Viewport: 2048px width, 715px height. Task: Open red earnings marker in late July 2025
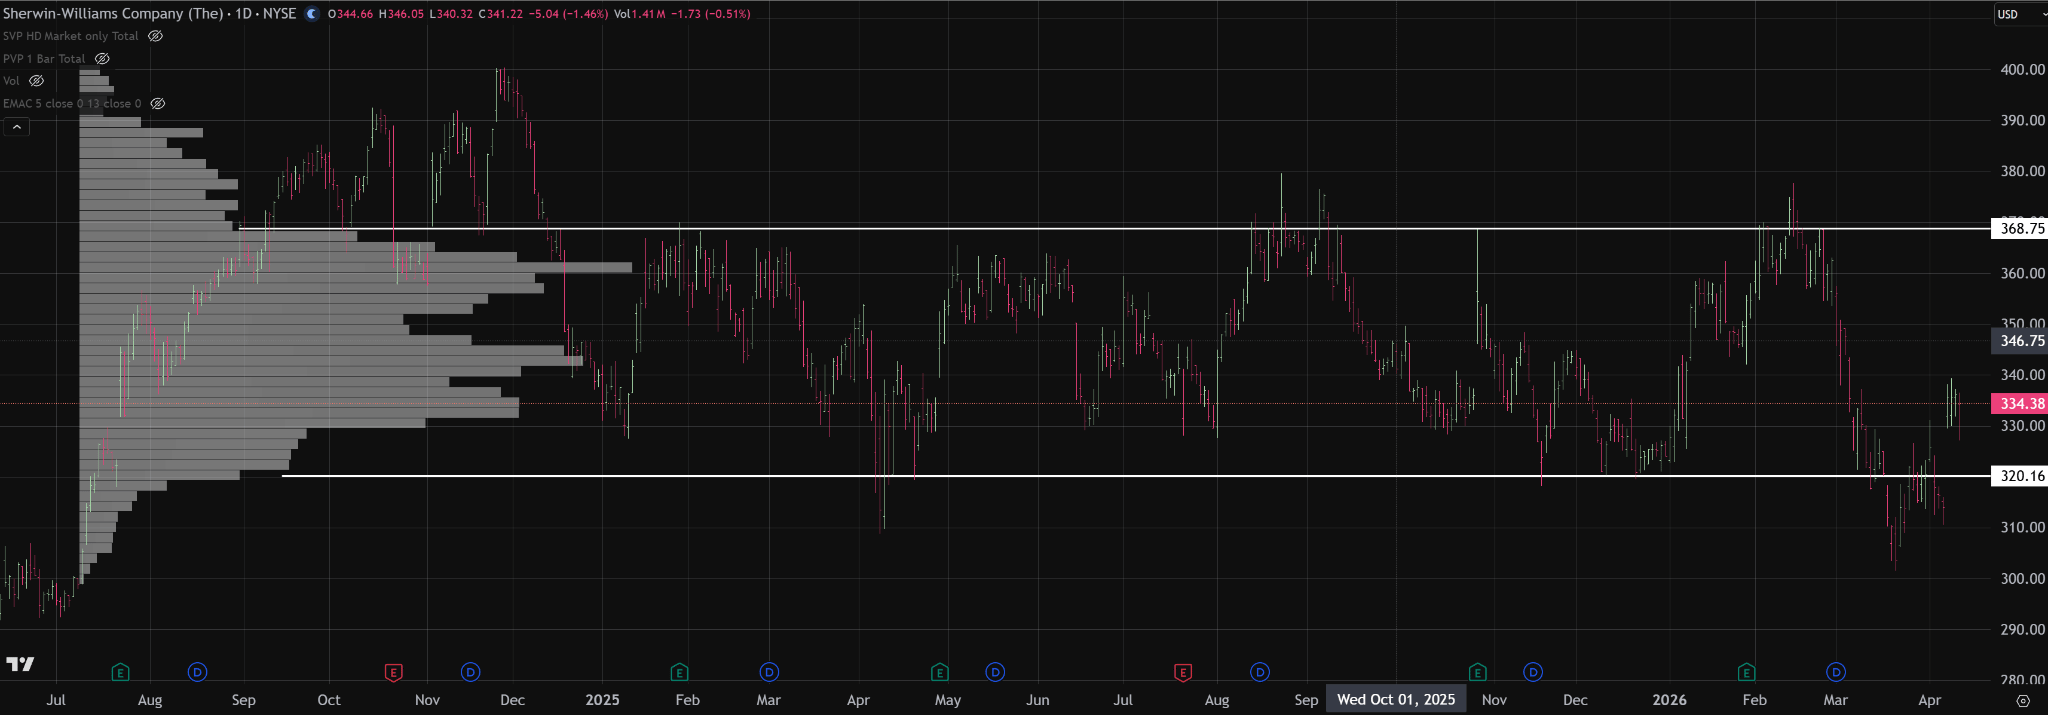tap(1183, 672)
